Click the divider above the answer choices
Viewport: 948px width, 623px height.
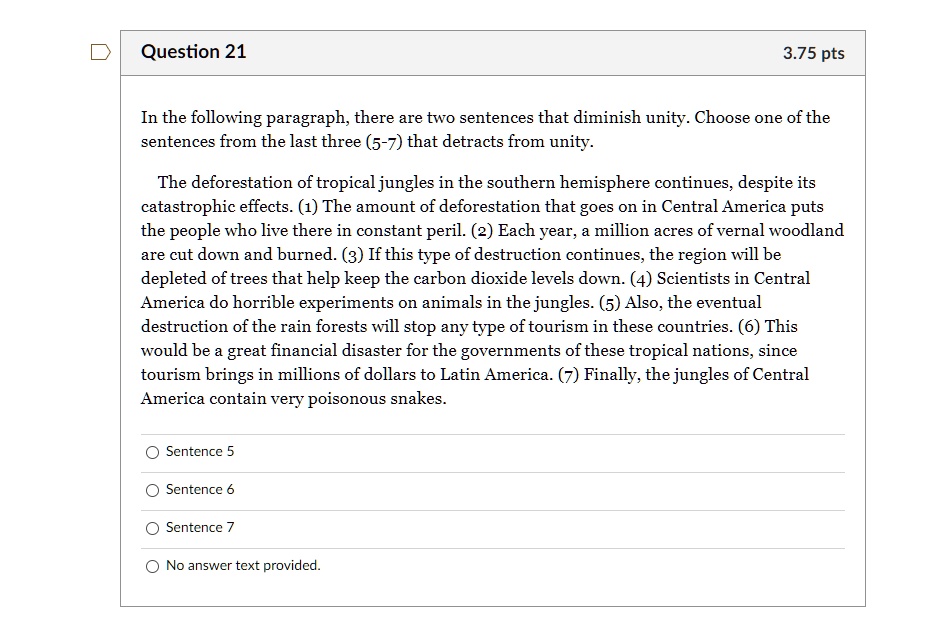click(x=490, y=434)
